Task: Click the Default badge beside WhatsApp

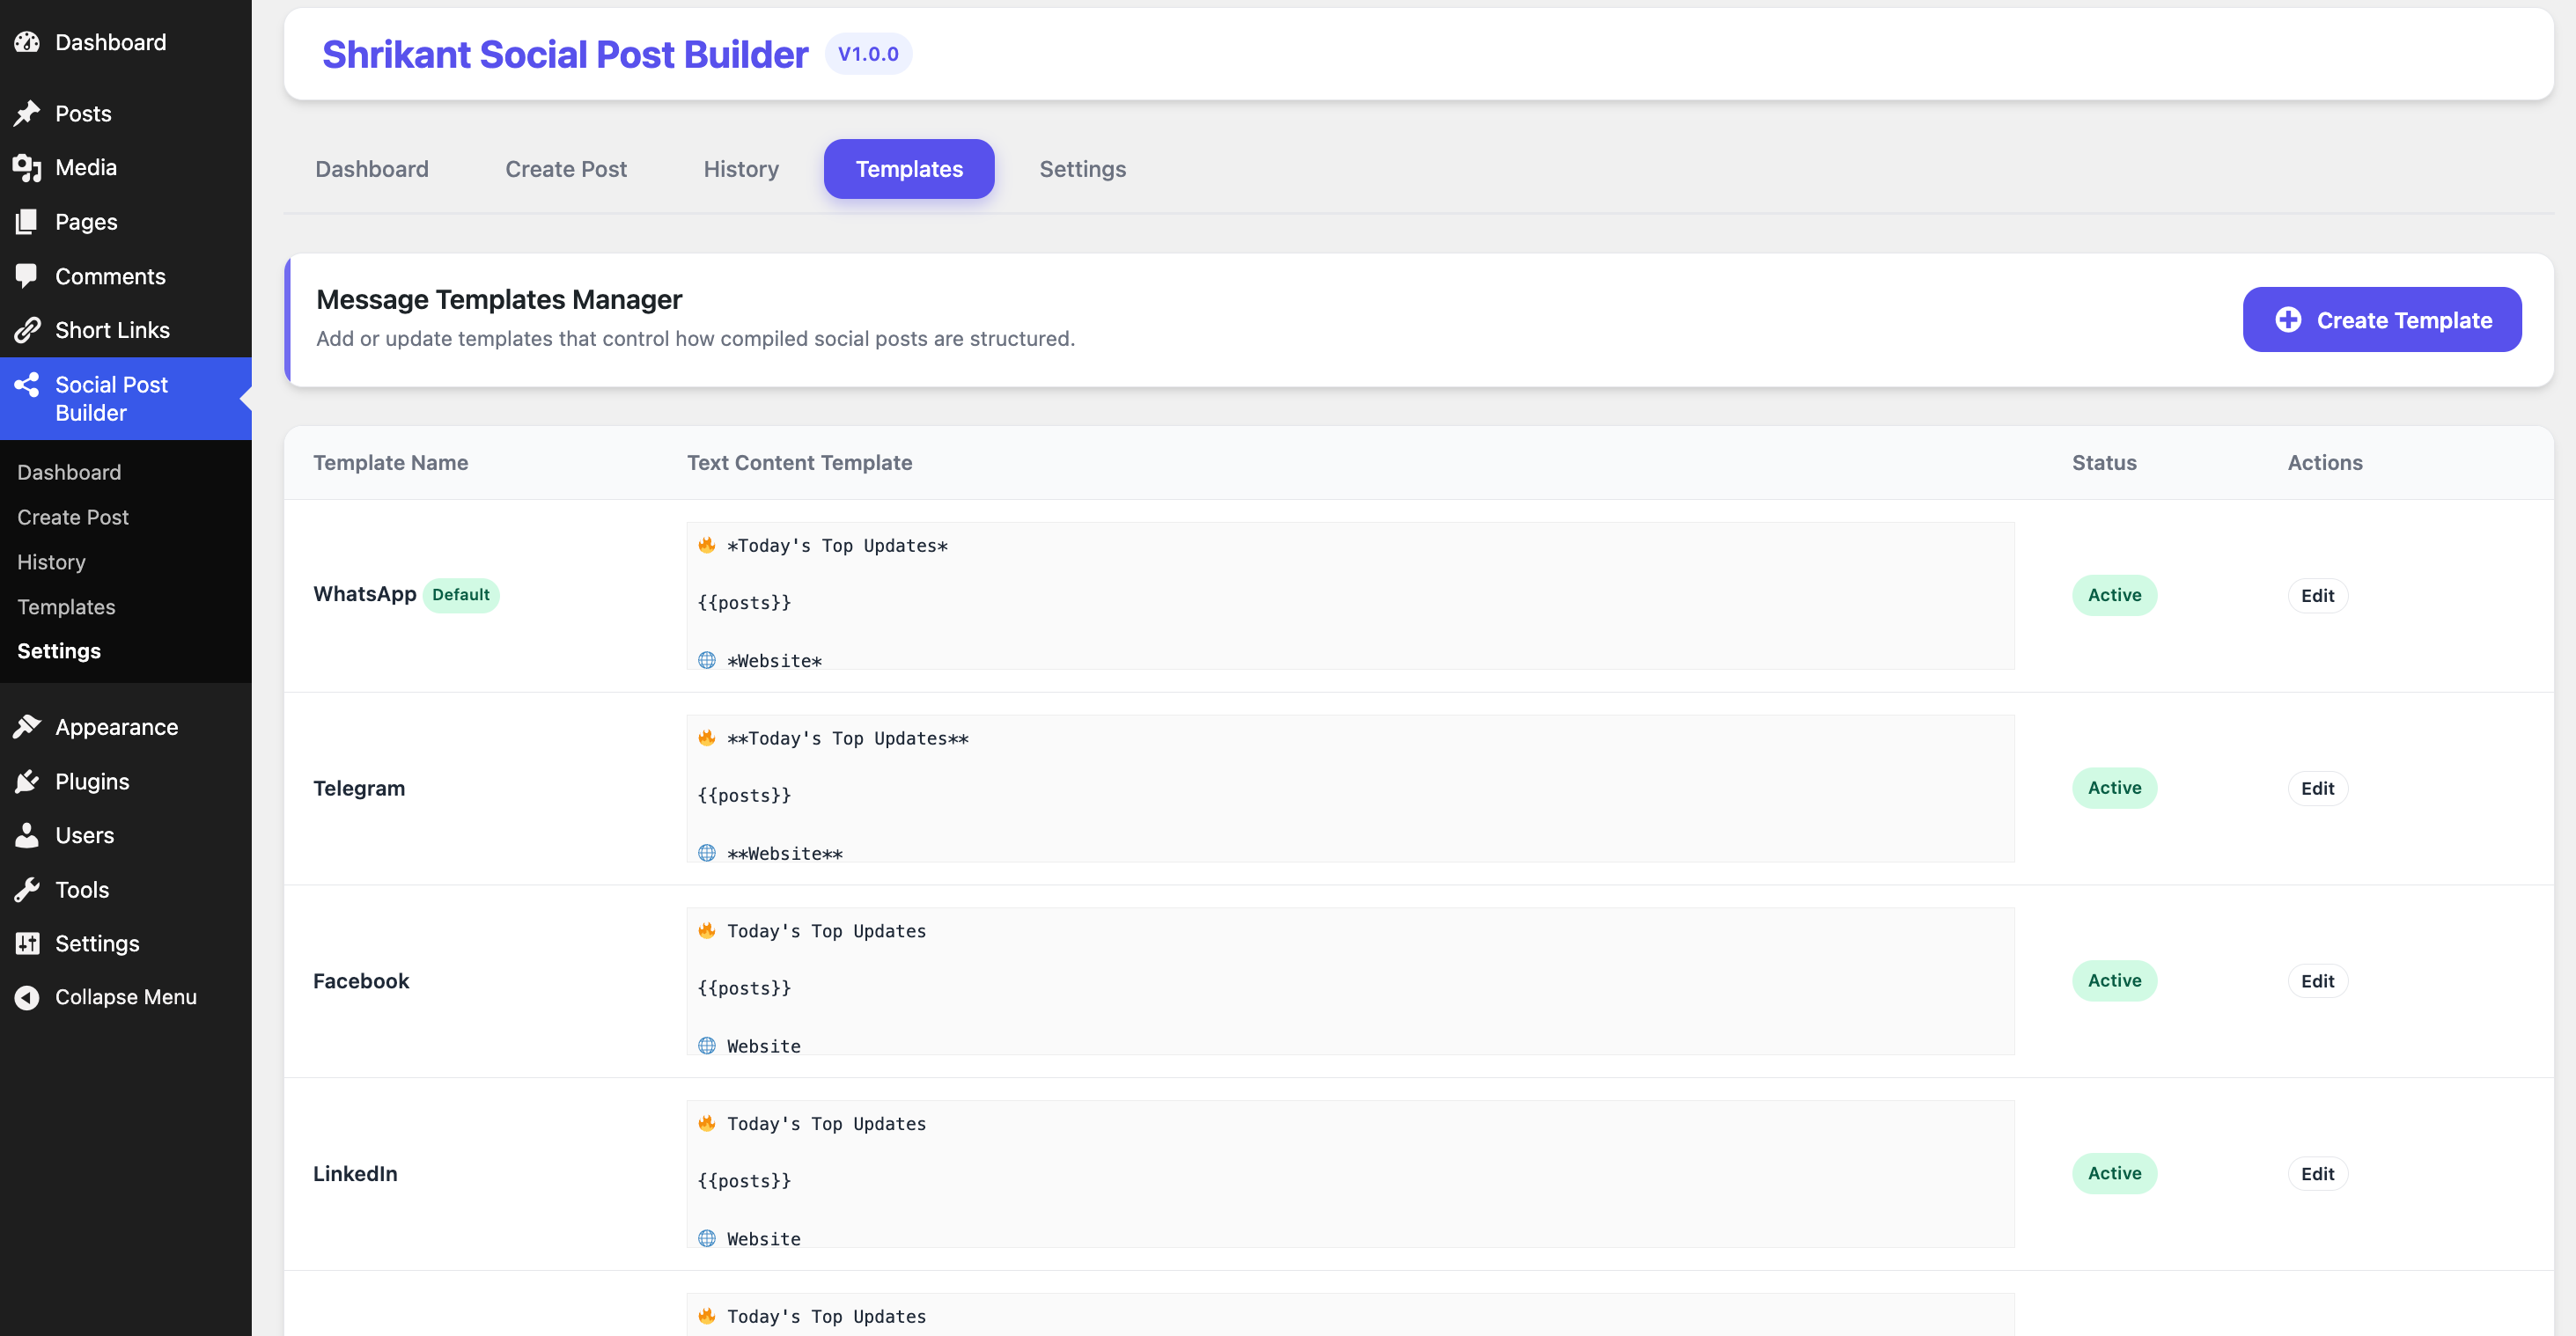Action: (x=461, y=595)
